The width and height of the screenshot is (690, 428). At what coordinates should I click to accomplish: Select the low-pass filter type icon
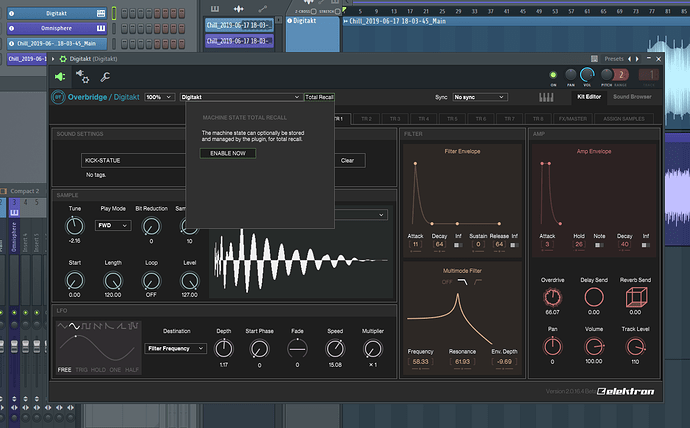(x=462, y=282)
